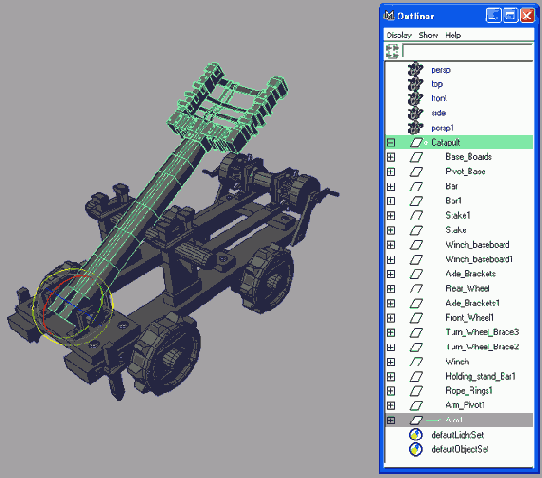This screenshot has width=542, height=478.
Task: Select Winch_baseboard in the outliner
Action: click(x=477, y=245)
